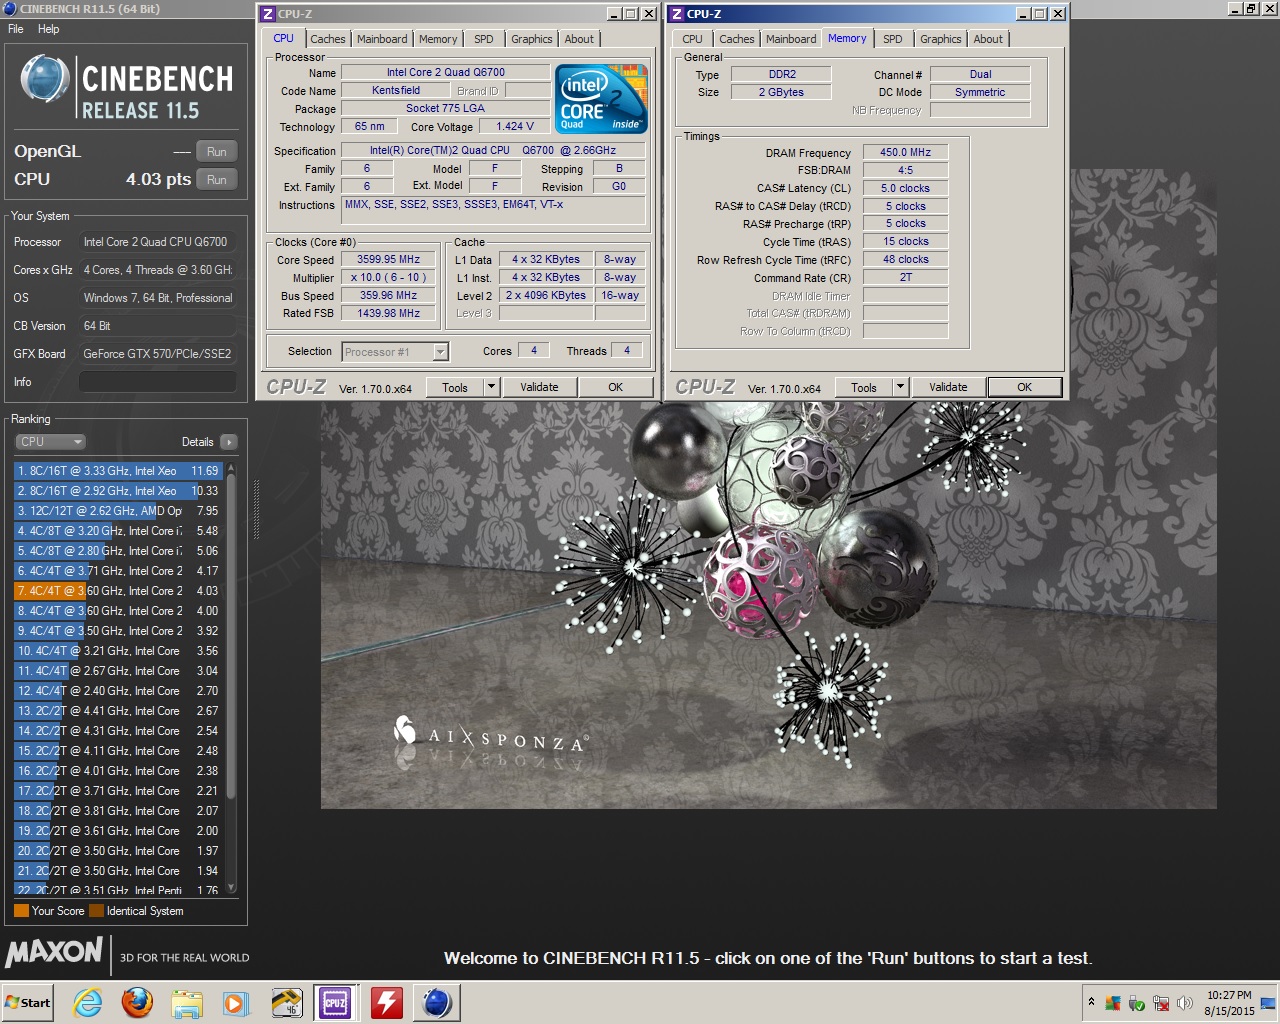Image resolution: width=1280 pixels, height=1024 pixels.
Task: Select ranking row 3 AMD Opteron 7.95
Action: pos(119,511)
